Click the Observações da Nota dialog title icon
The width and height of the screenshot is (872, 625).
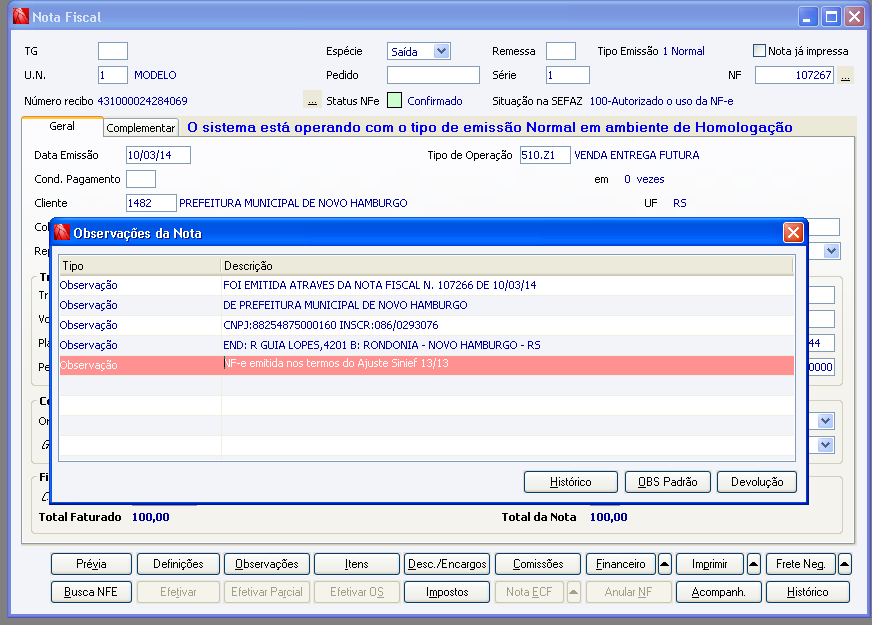coord(62,232)
